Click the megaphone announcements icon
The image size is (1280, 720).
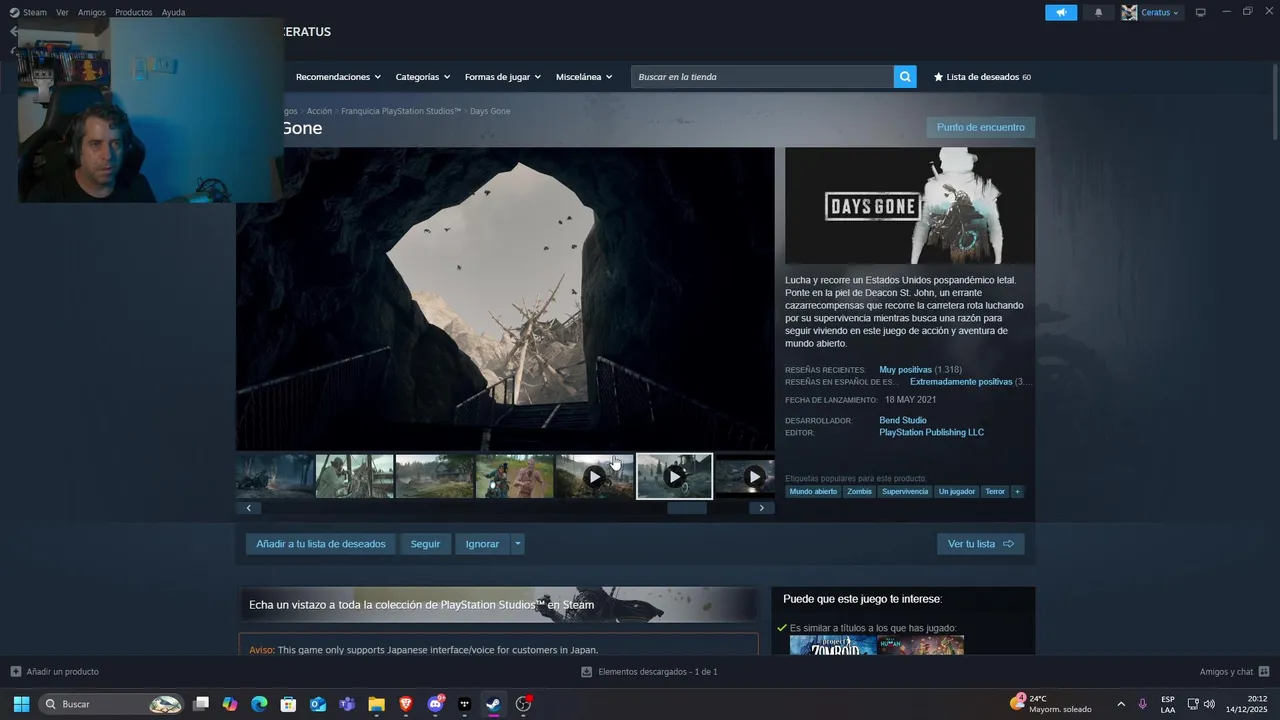coord(1061,13)
